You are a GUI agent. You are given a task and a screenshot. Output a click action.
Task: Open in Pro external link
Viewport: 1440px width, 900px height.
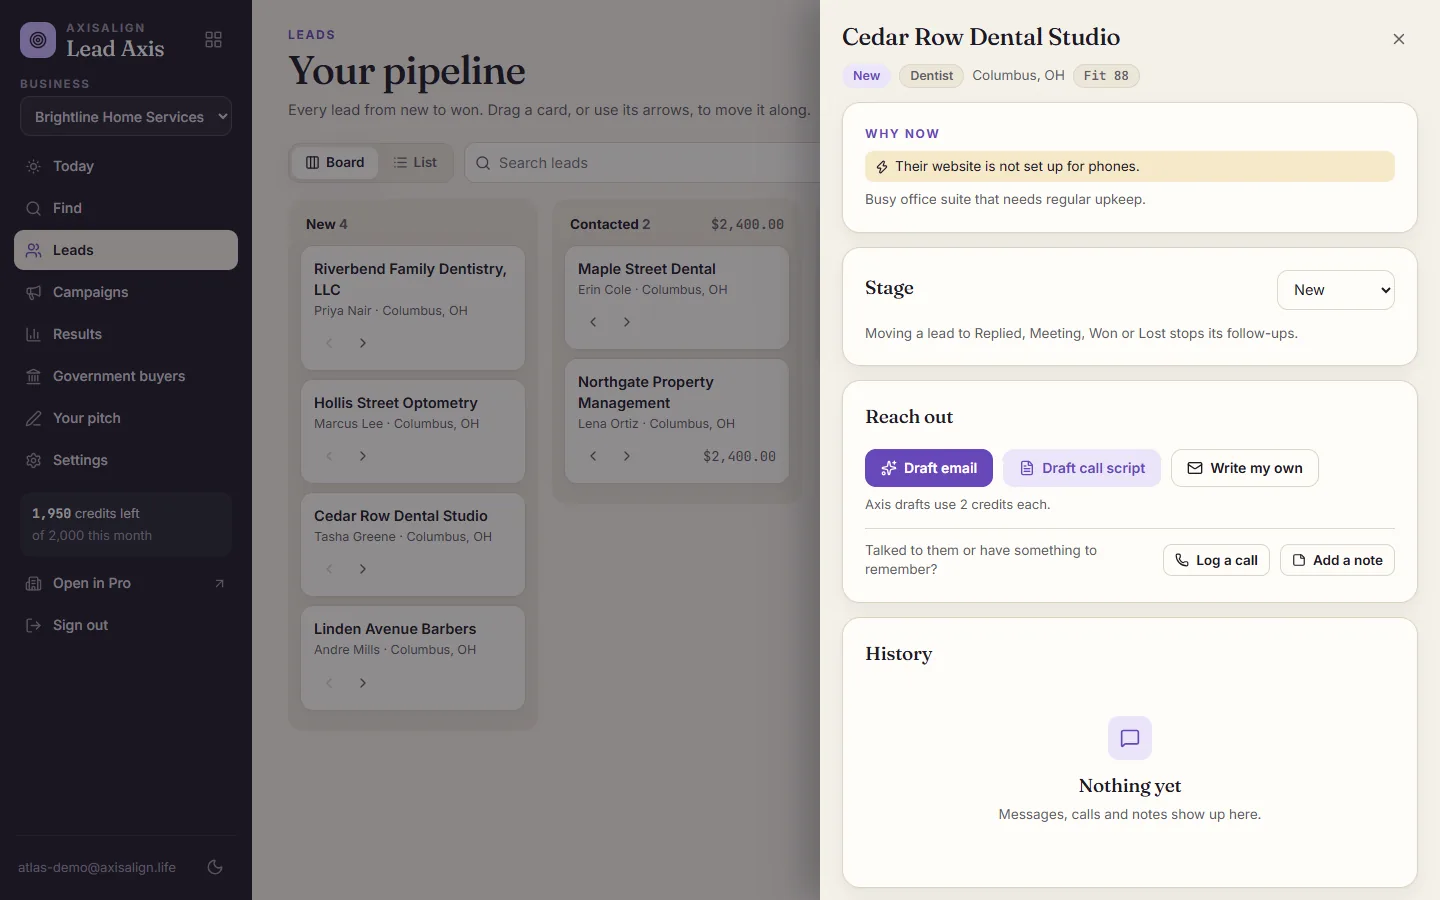click(x=126, y=583)
